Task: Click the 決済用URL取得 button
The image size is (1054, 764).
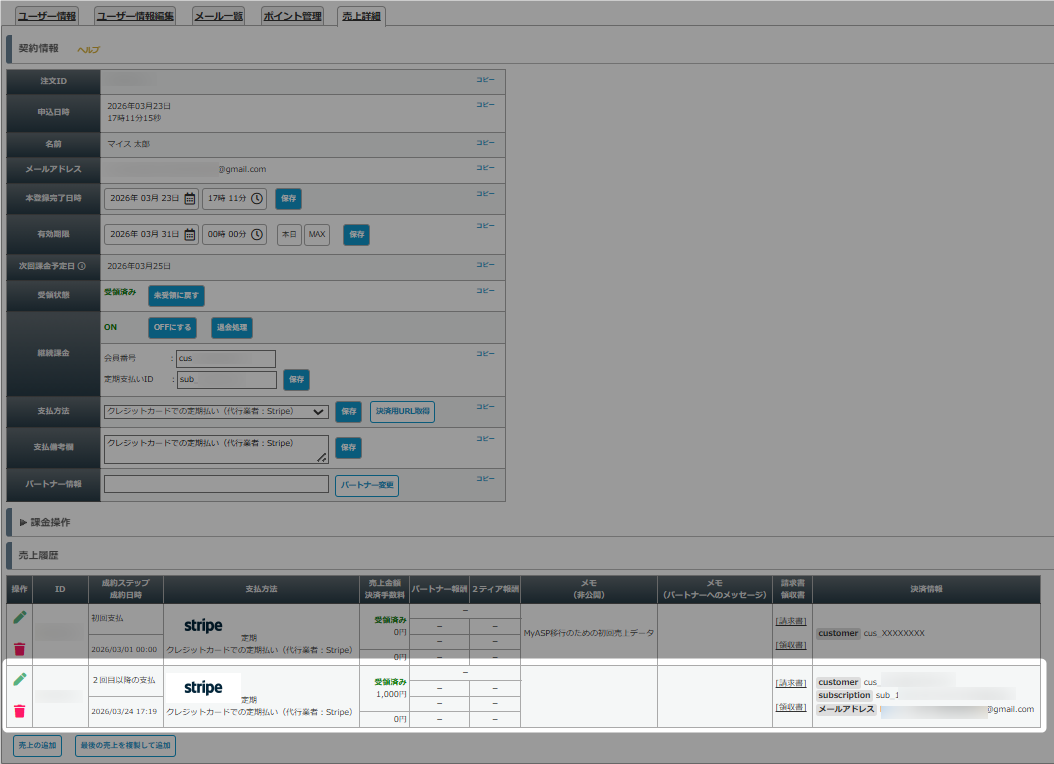Action: pyautogui.click(x=402, y=411)
